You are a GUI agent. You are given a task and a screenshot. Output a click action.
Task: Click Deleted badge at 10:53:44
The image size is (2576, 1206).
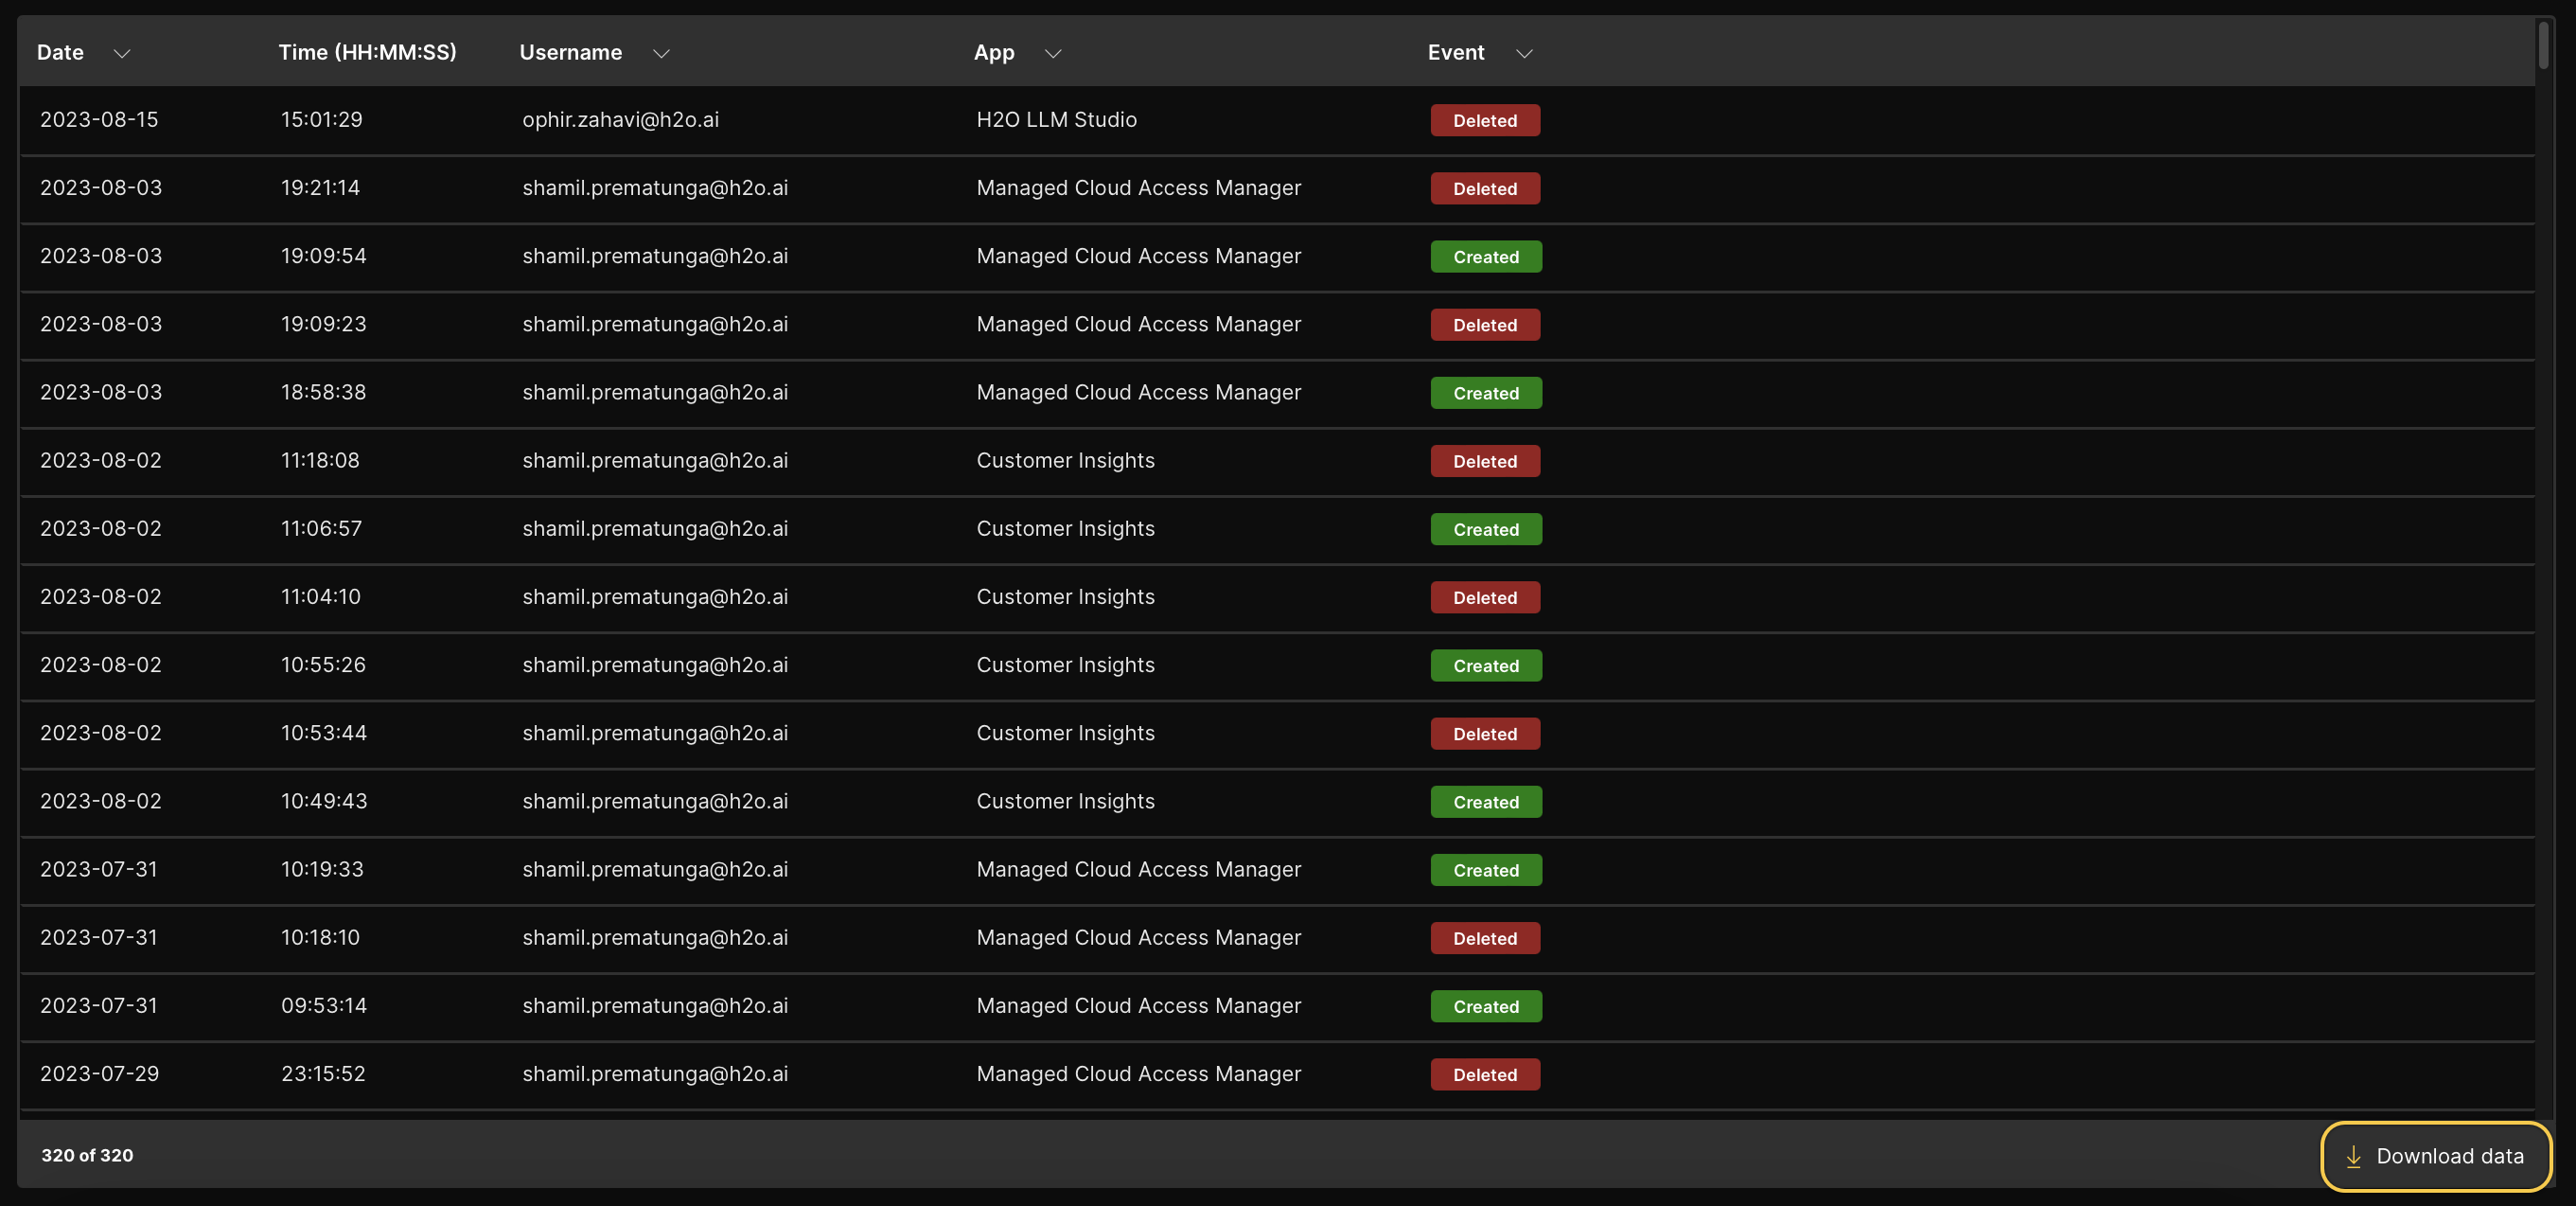coord(1484,734)
